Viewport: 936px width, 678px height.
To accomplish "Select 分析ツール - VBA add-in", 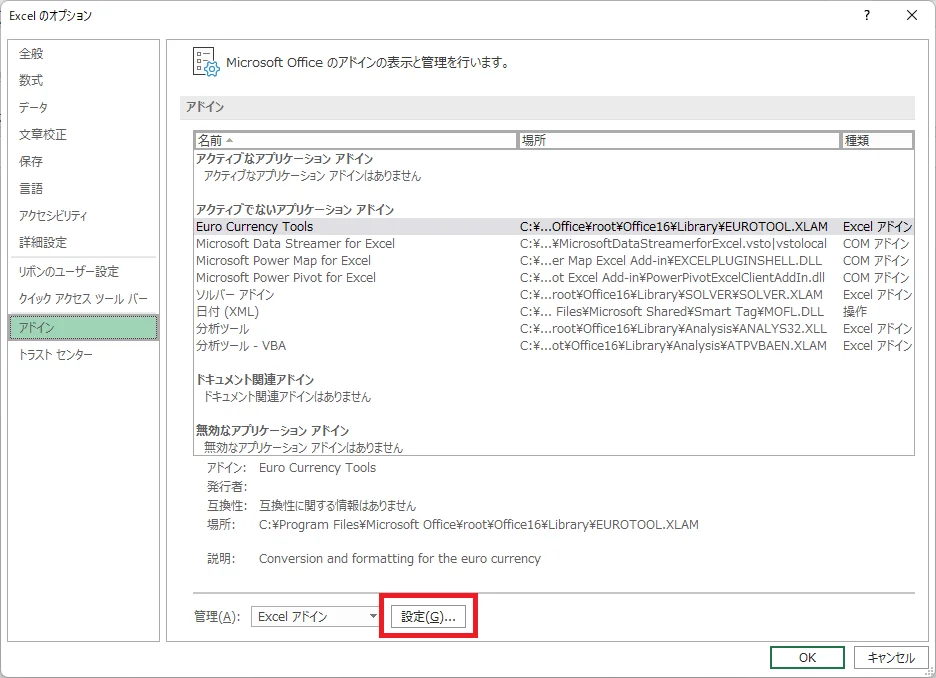I will pos(241,346).
